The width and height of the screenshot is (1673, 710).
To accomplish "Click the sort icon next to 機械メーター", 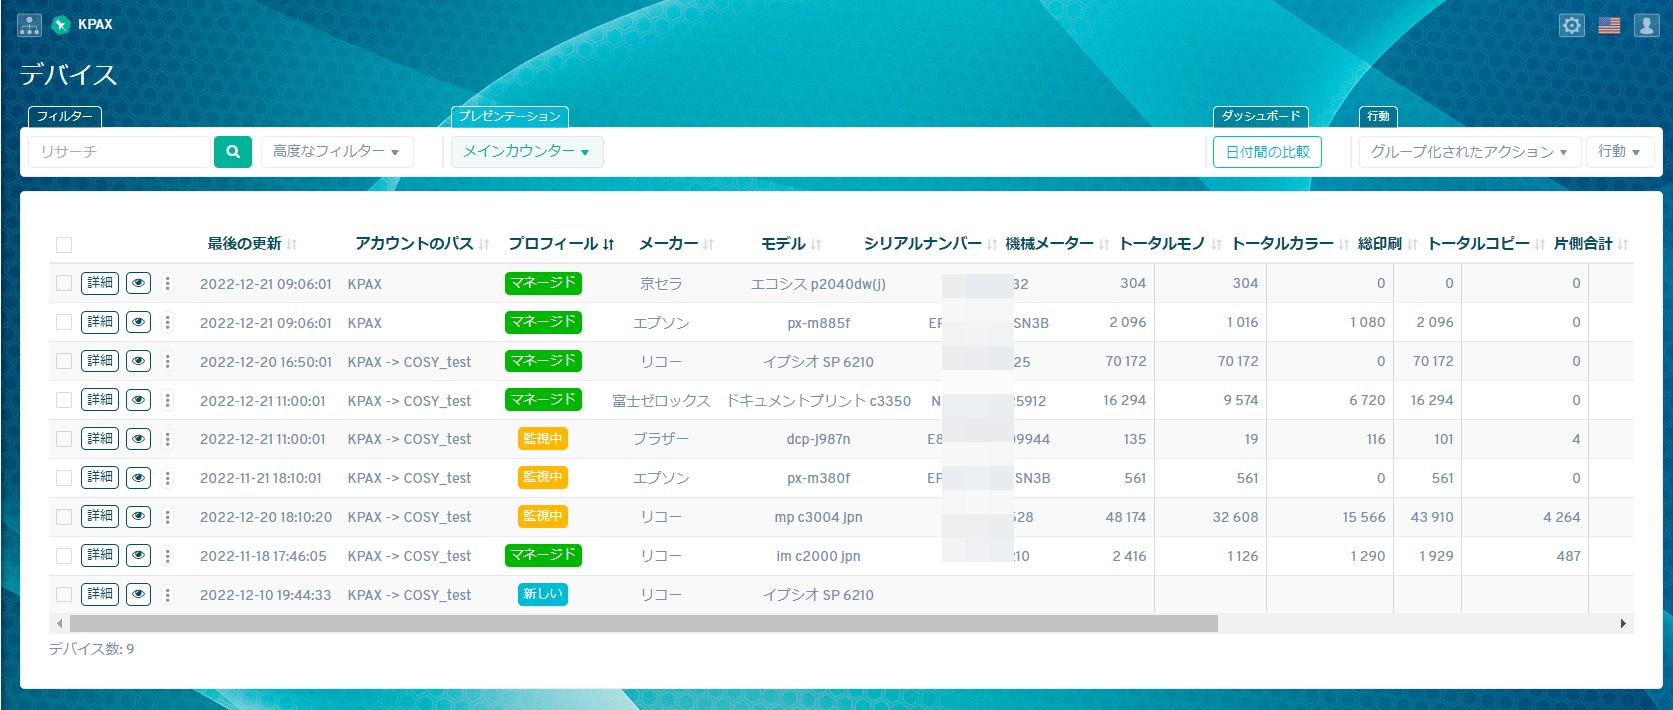I will (1104, 244).
